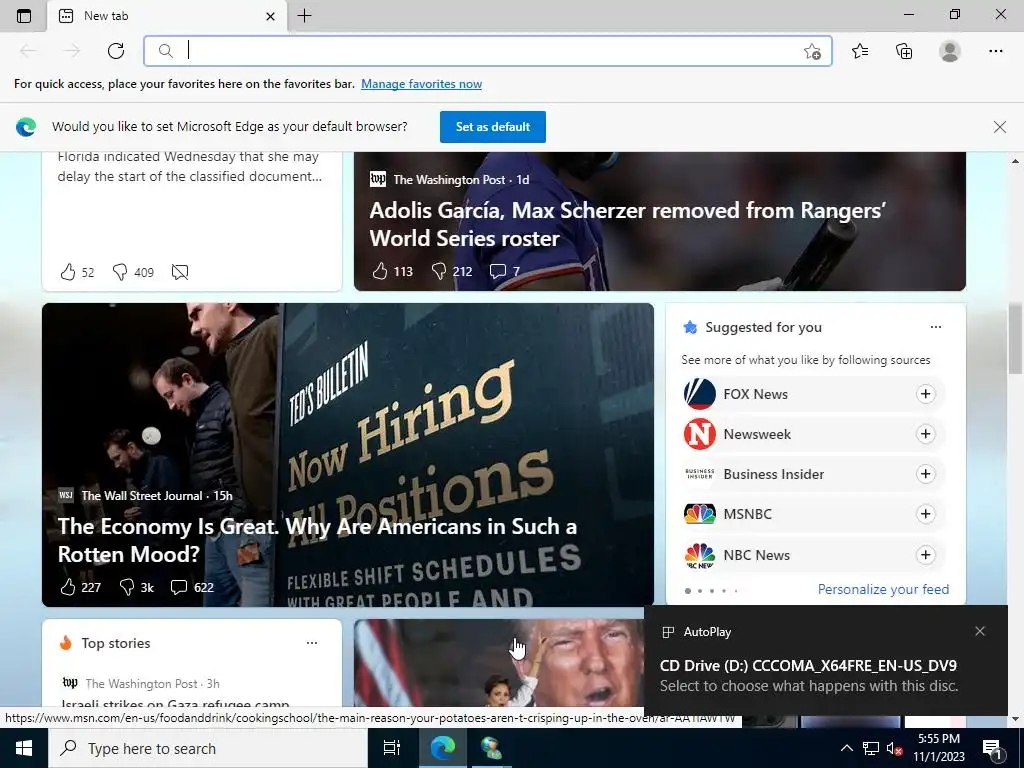This screenshot has width=1024, height=768.
Task: Go forward using the forward arrow
Action: pyautogui.click(x=72, y=51)
